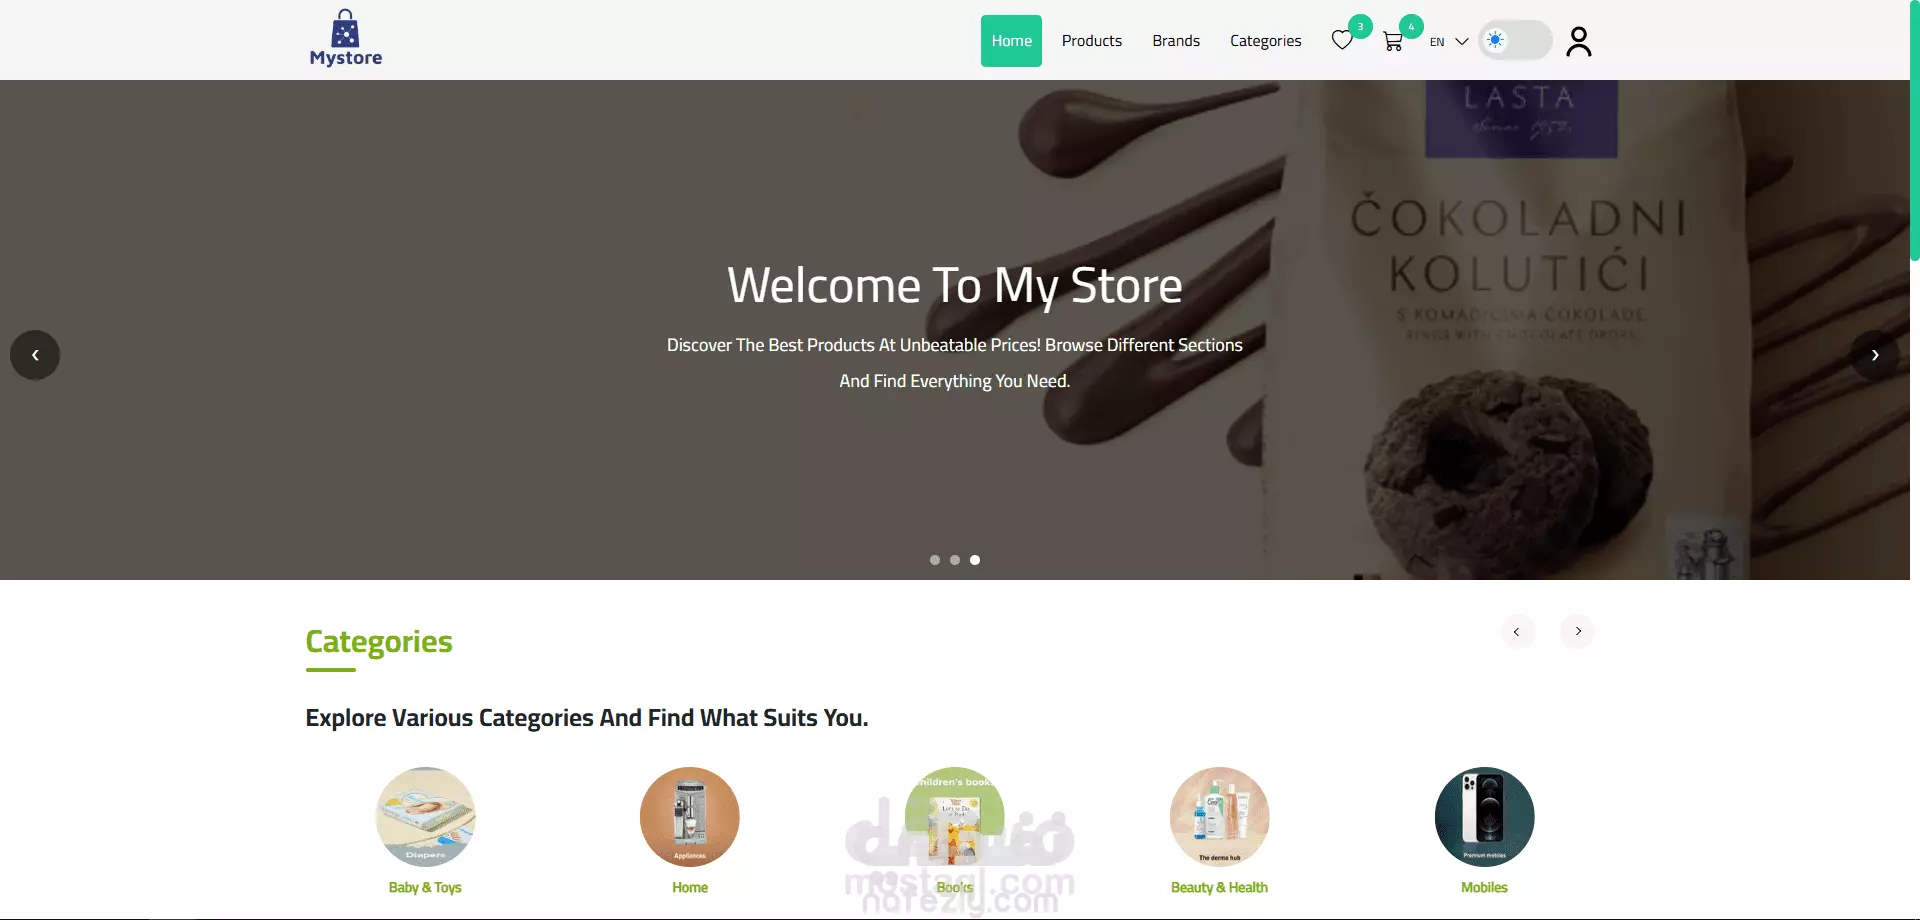Image resolution: width=1920 pixels, height=920 pixels.
Task: Advance to next hero slide arrow
Action: 1875,355
